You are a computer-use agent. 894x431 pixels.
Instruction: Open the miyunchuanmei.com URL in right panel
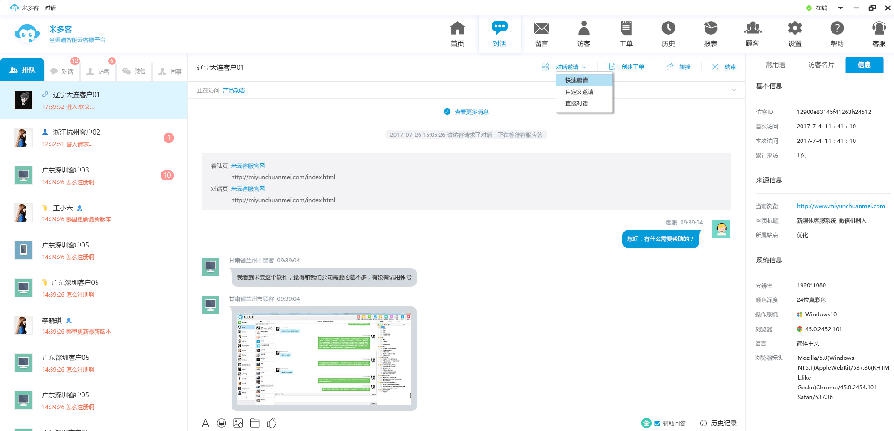point(841,206)
